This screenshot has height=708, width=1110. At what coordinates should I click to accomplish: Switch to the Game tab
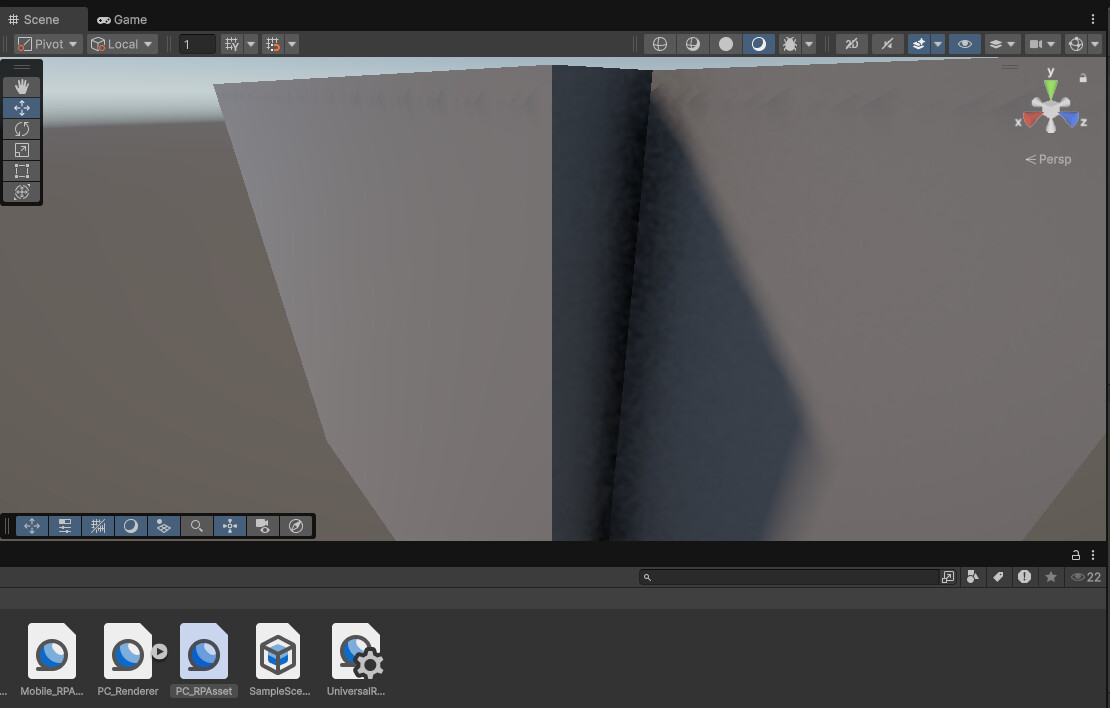click(x=122, y=19)
